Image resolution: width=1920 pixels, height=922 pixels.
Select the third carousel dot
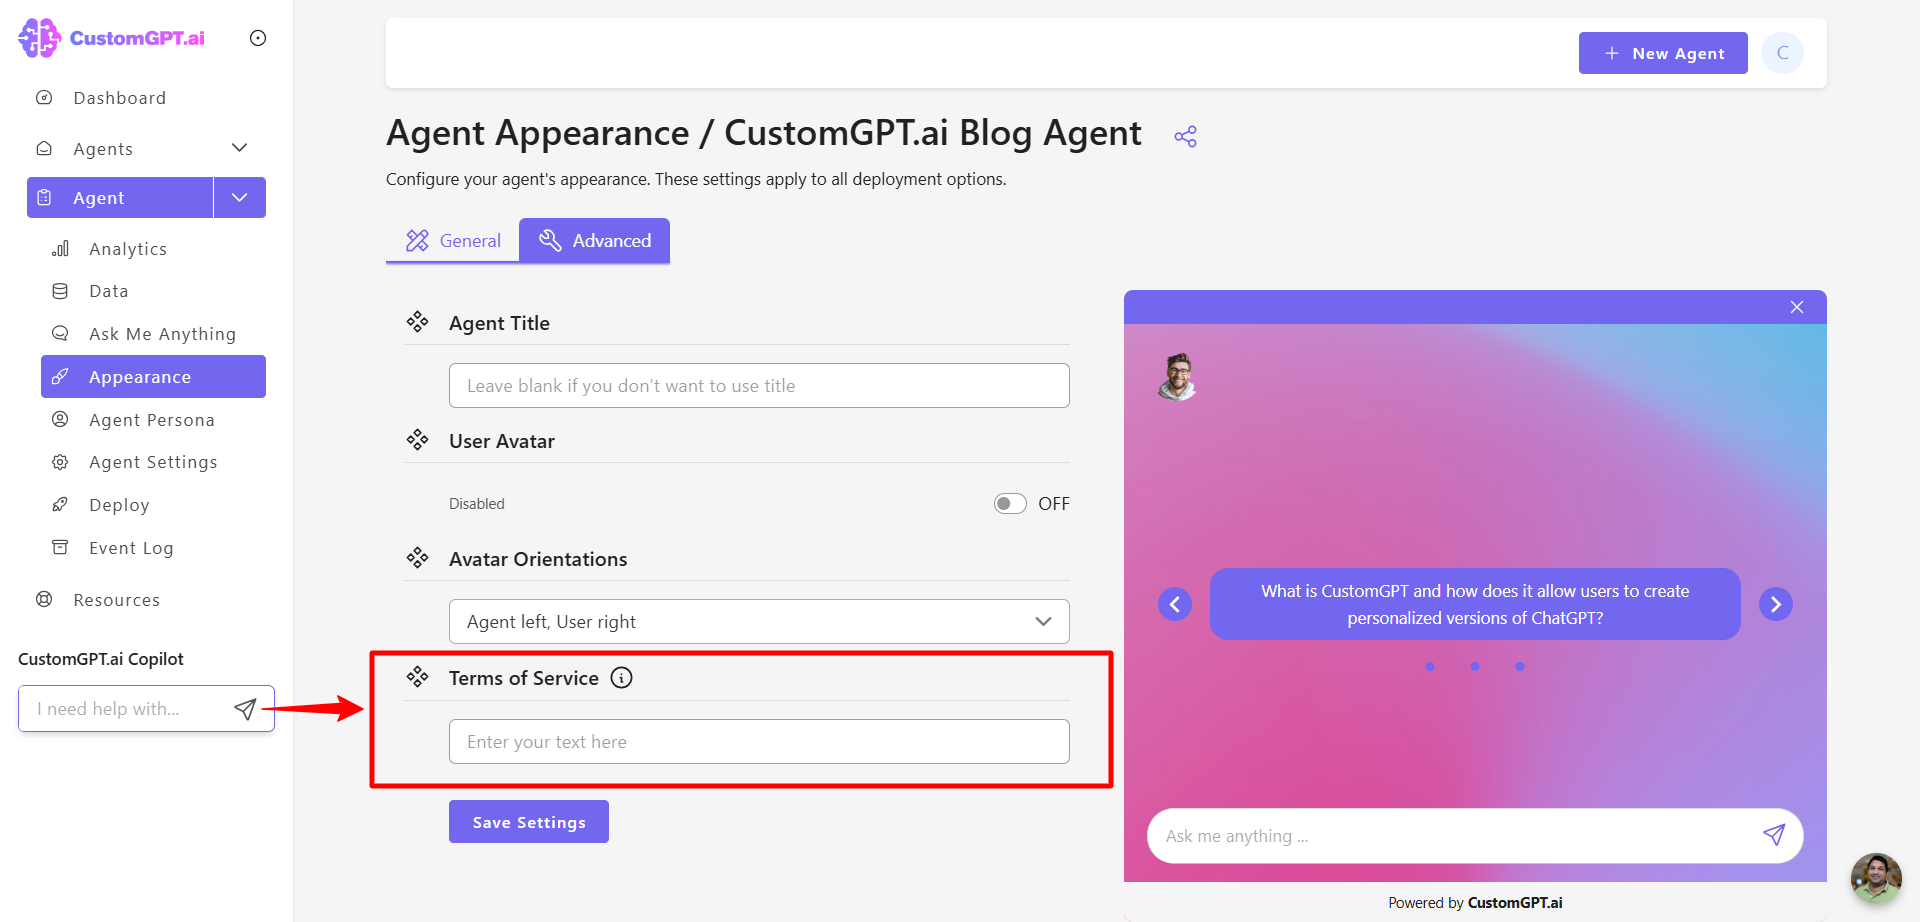click(1520, 667)
